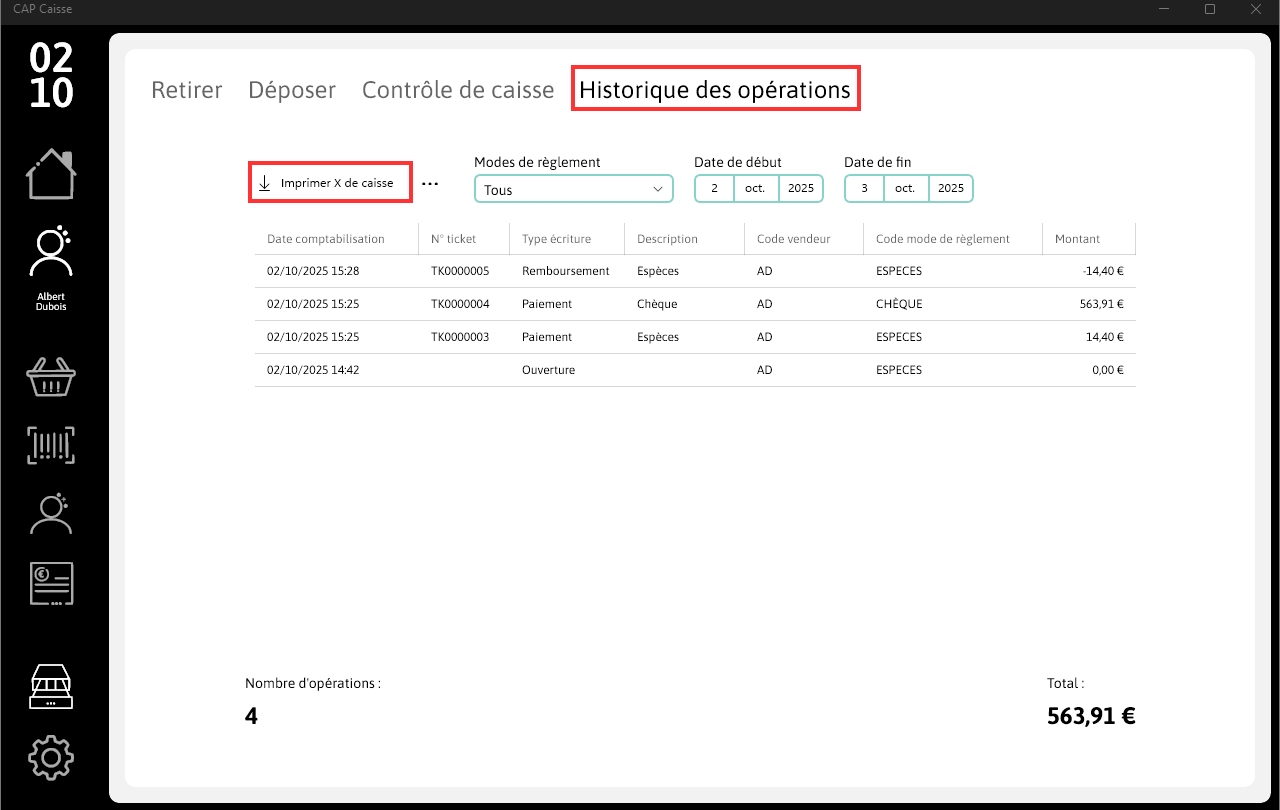Select the barcode scanner icon
This screenshot has height=810, width=1280.
pos(51,445)
